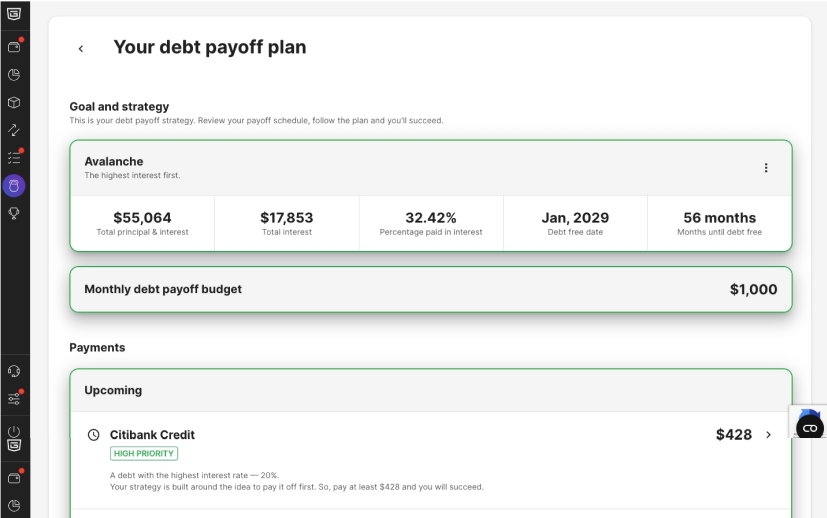Open the trophy goals icon in sidebar
827x518 pixels.
point(14,213)
